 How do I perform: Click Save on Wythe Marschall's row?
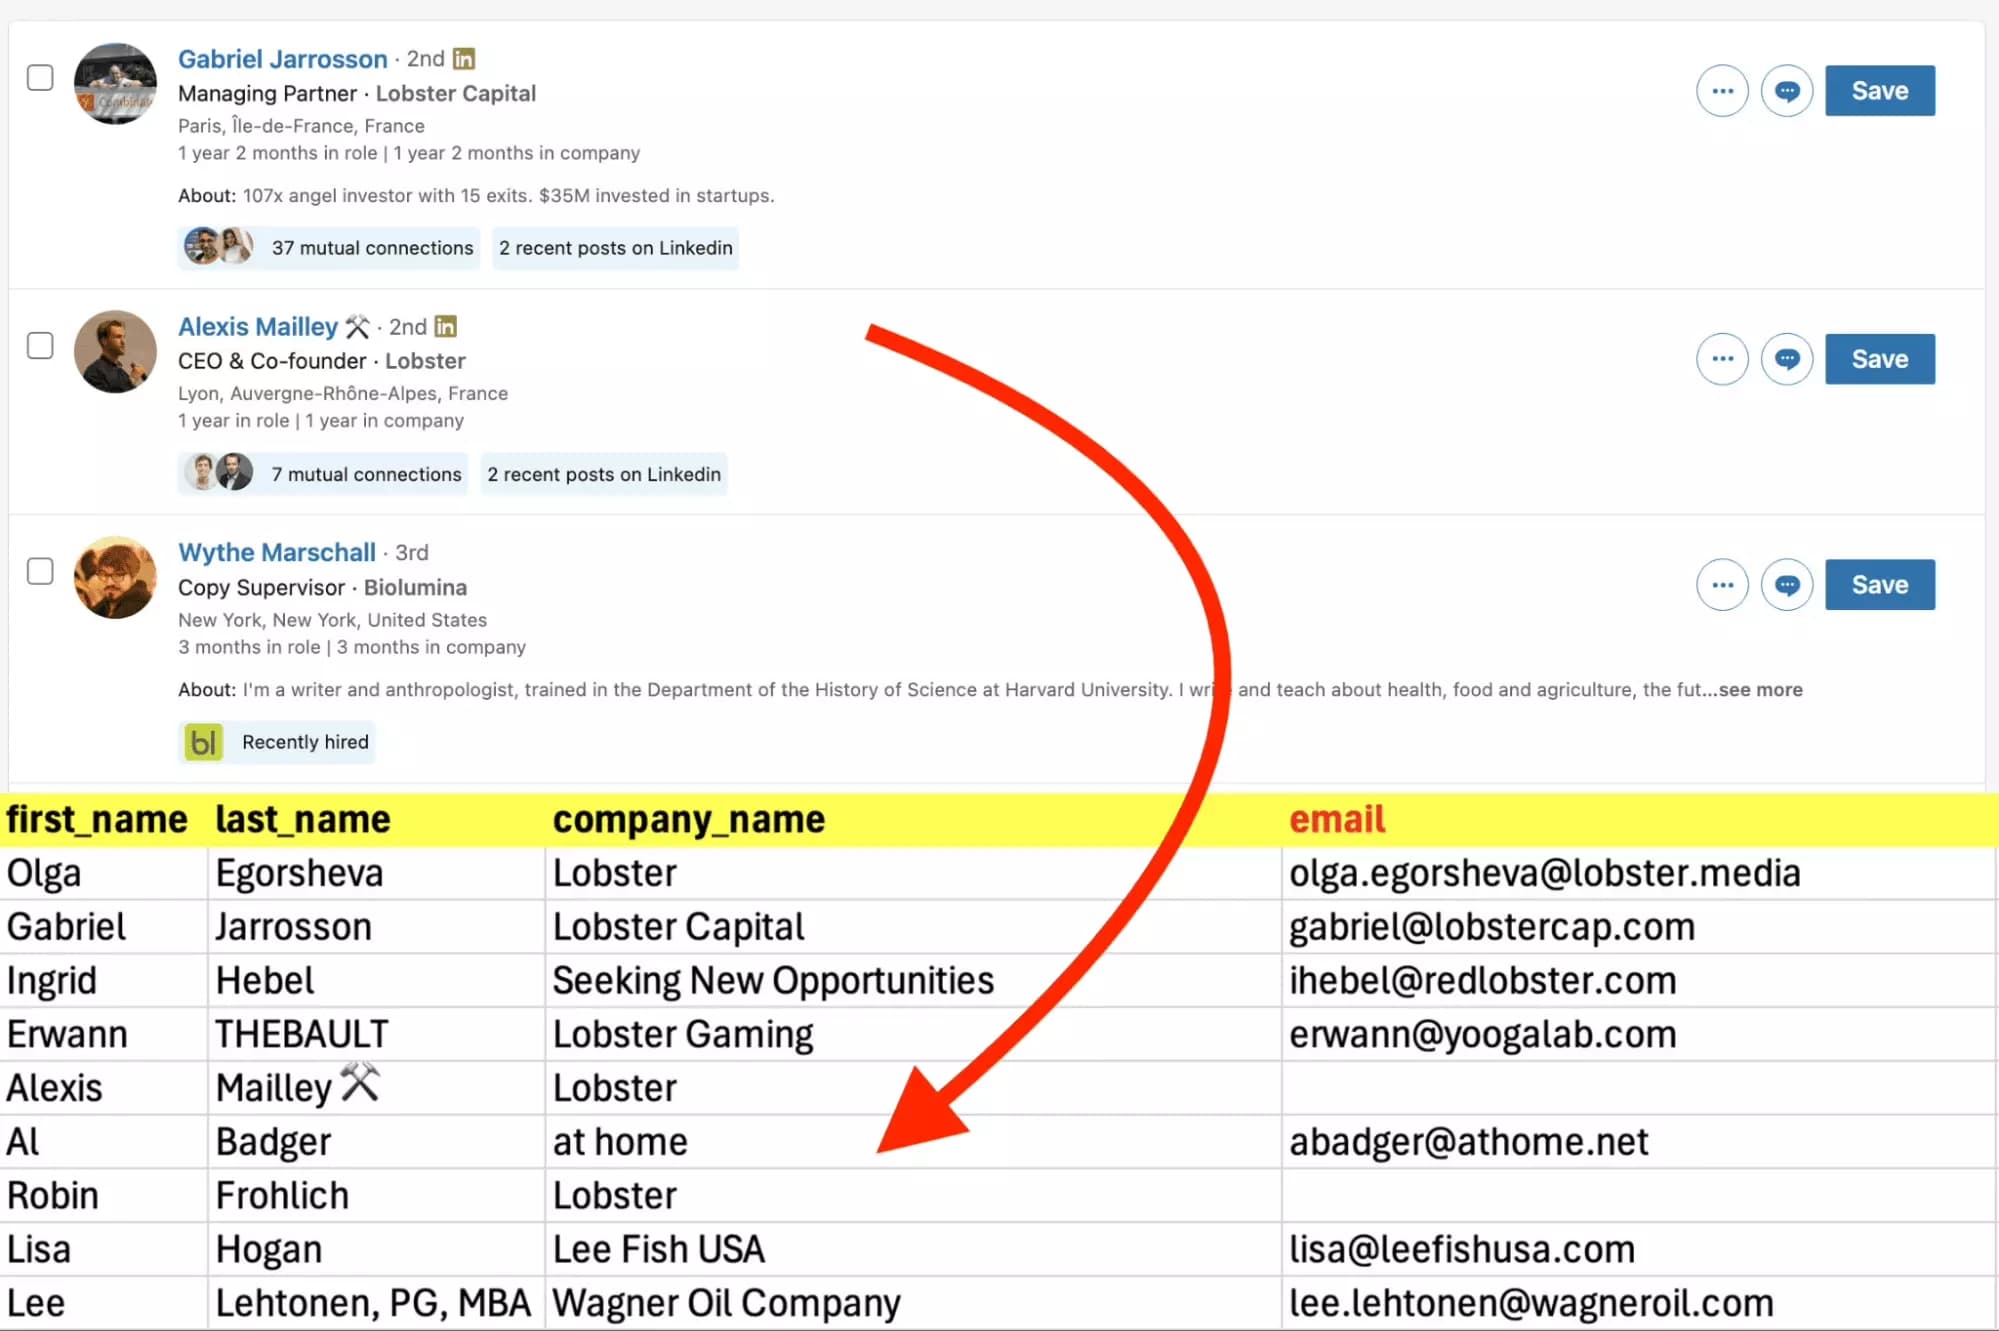(1879, 584)
